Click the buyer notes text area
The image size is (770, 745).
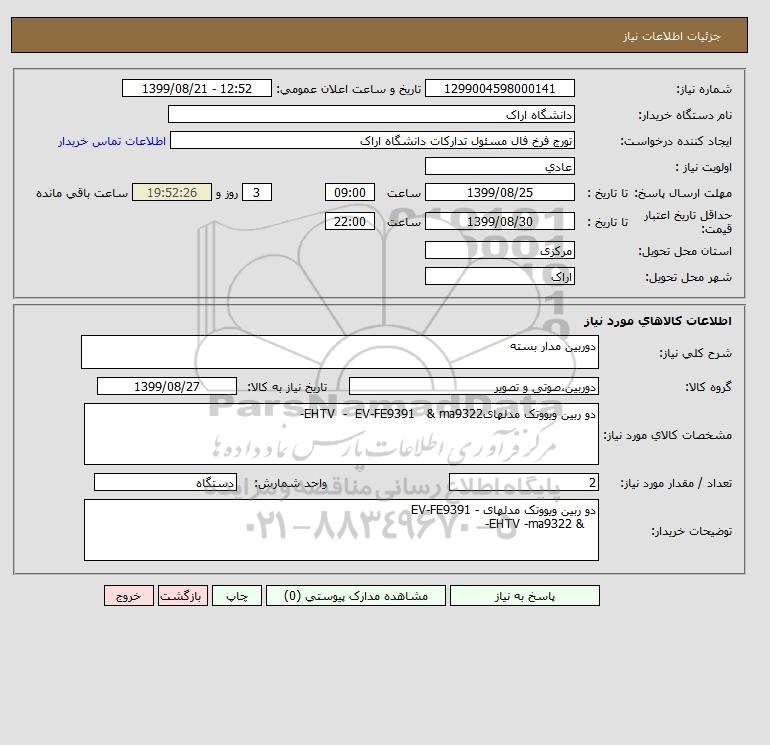click(341, 530)
